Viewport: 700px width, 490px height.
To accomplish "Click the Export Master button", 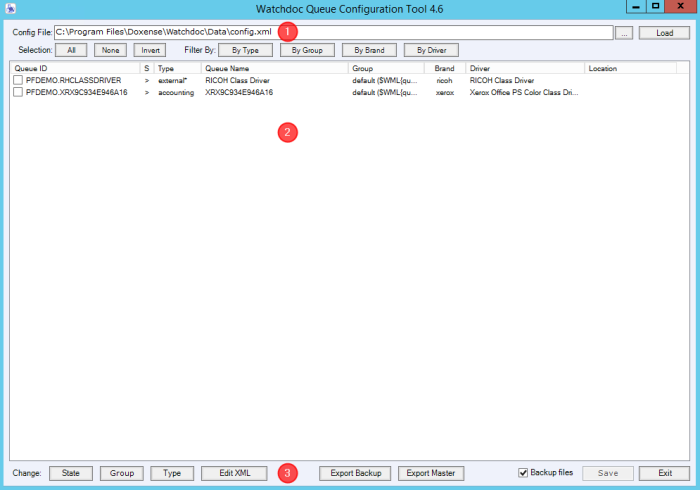I will click(431, 473).
